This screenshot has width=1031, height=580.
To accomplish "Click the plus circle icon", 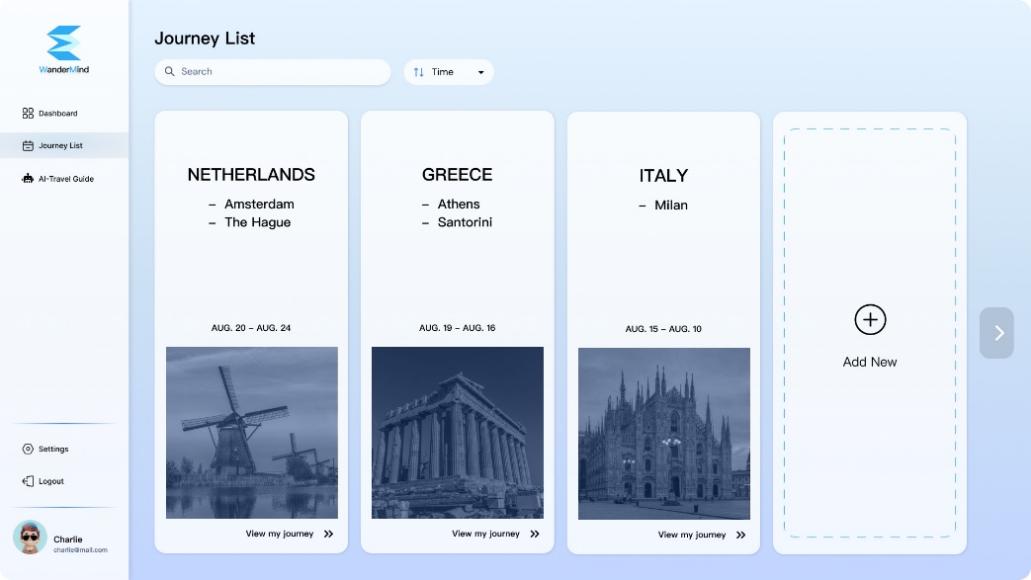I will pyautogui.click(x=870, y=320).
